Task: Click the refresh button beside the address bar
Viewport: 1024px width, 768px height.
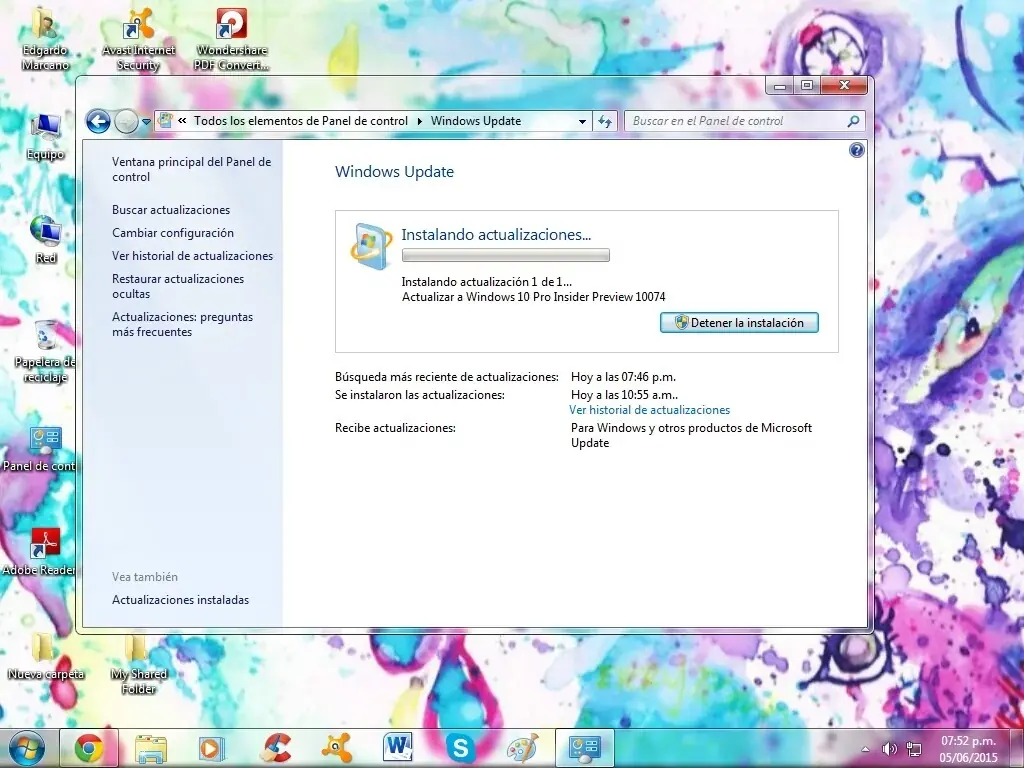Action: click(x=605, y=121)
